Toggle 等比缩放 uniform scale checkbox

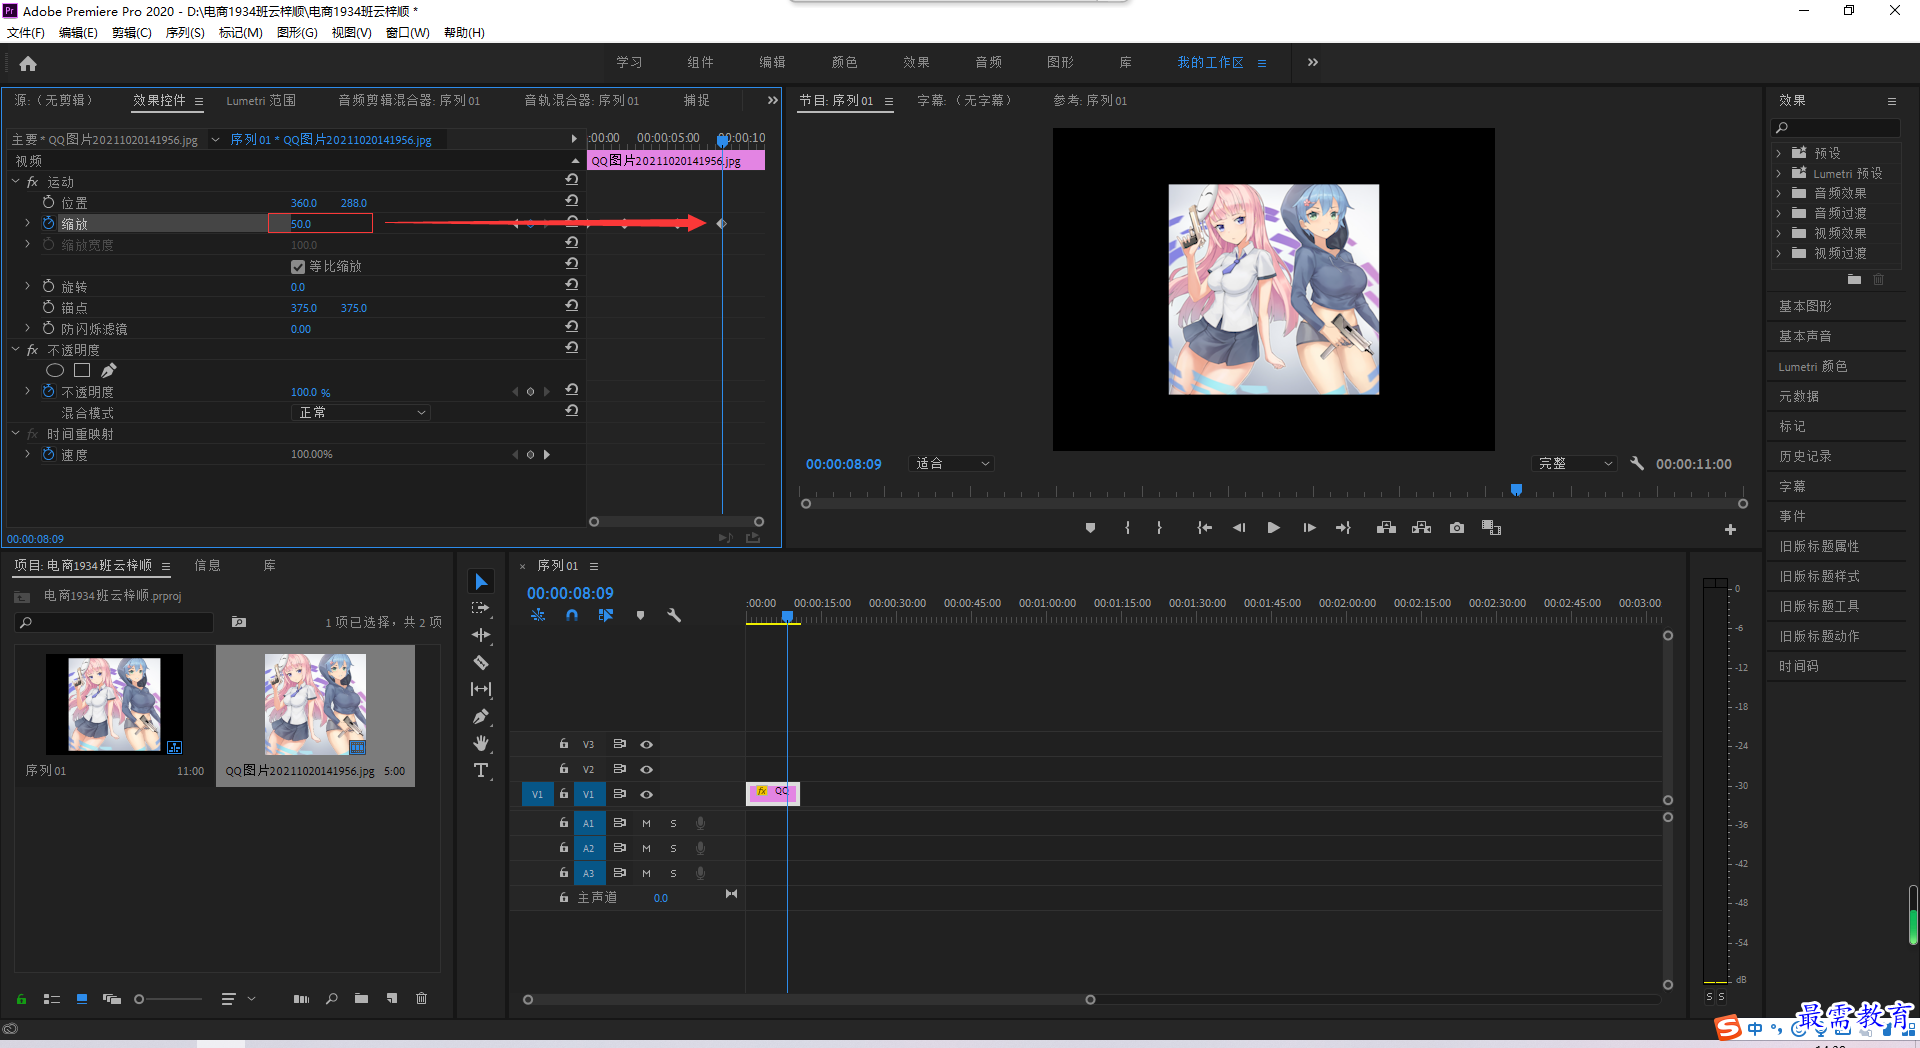coord(298,266)
